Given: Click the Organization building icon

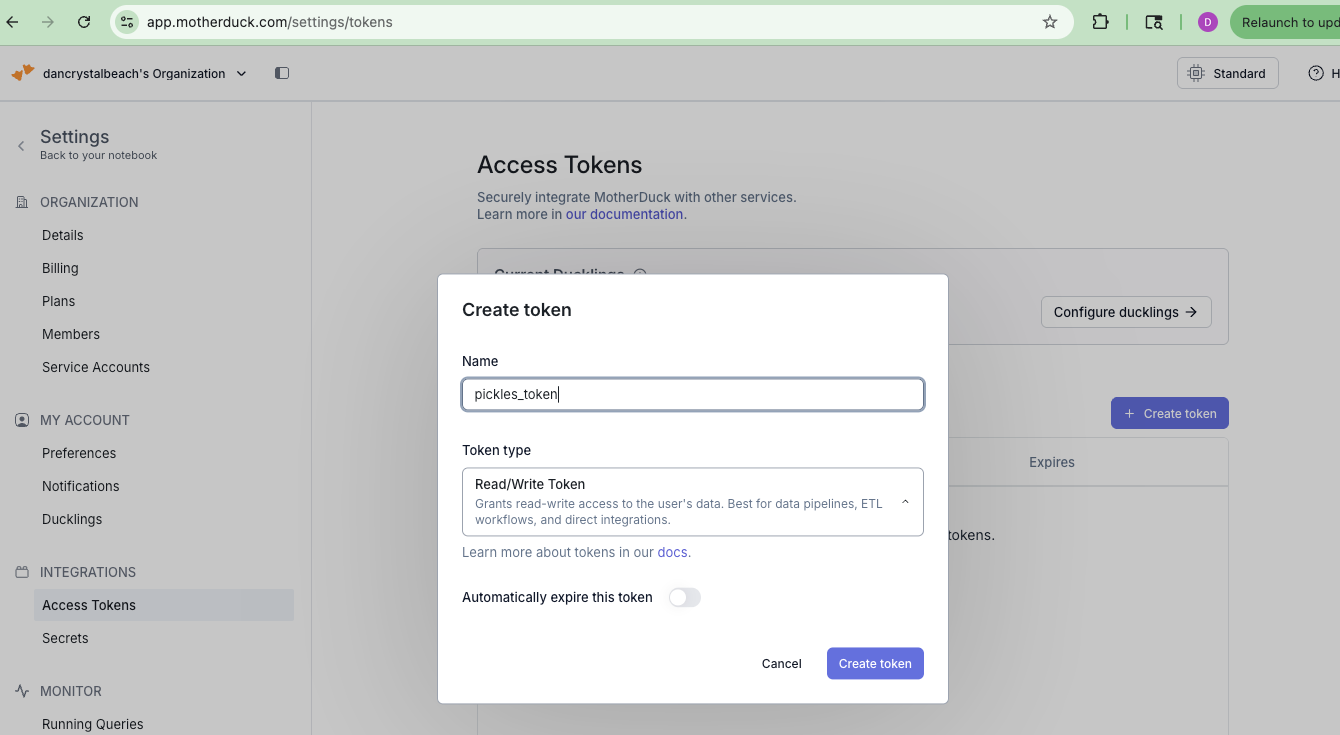Looking at the screenshot, I should pos(22,202).
